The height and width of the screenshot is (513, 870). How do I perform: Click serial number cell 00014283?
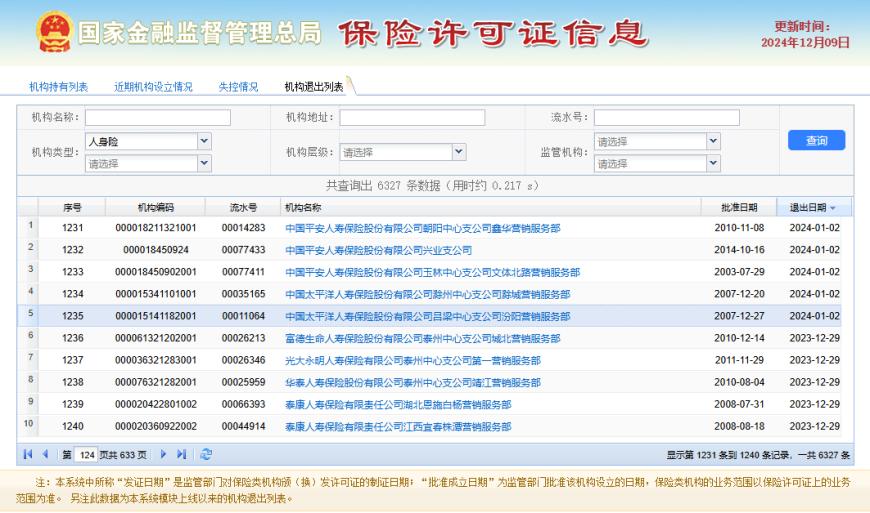point(244,228)
